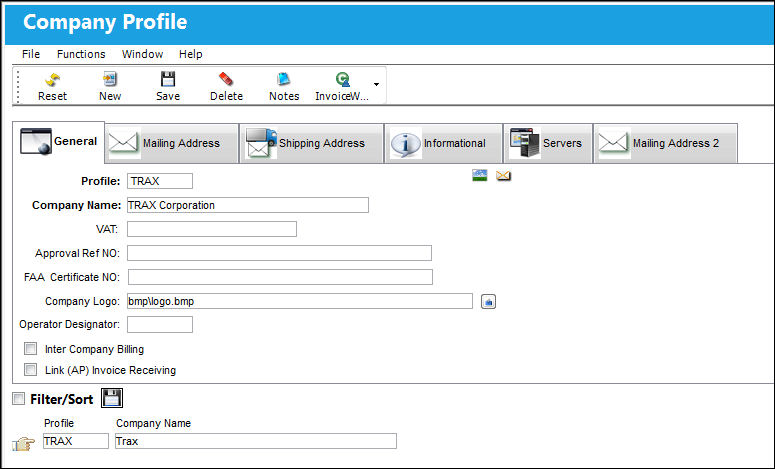
Task: Check Link (AP) Invoice Receiving
Action: pos(31,369)
